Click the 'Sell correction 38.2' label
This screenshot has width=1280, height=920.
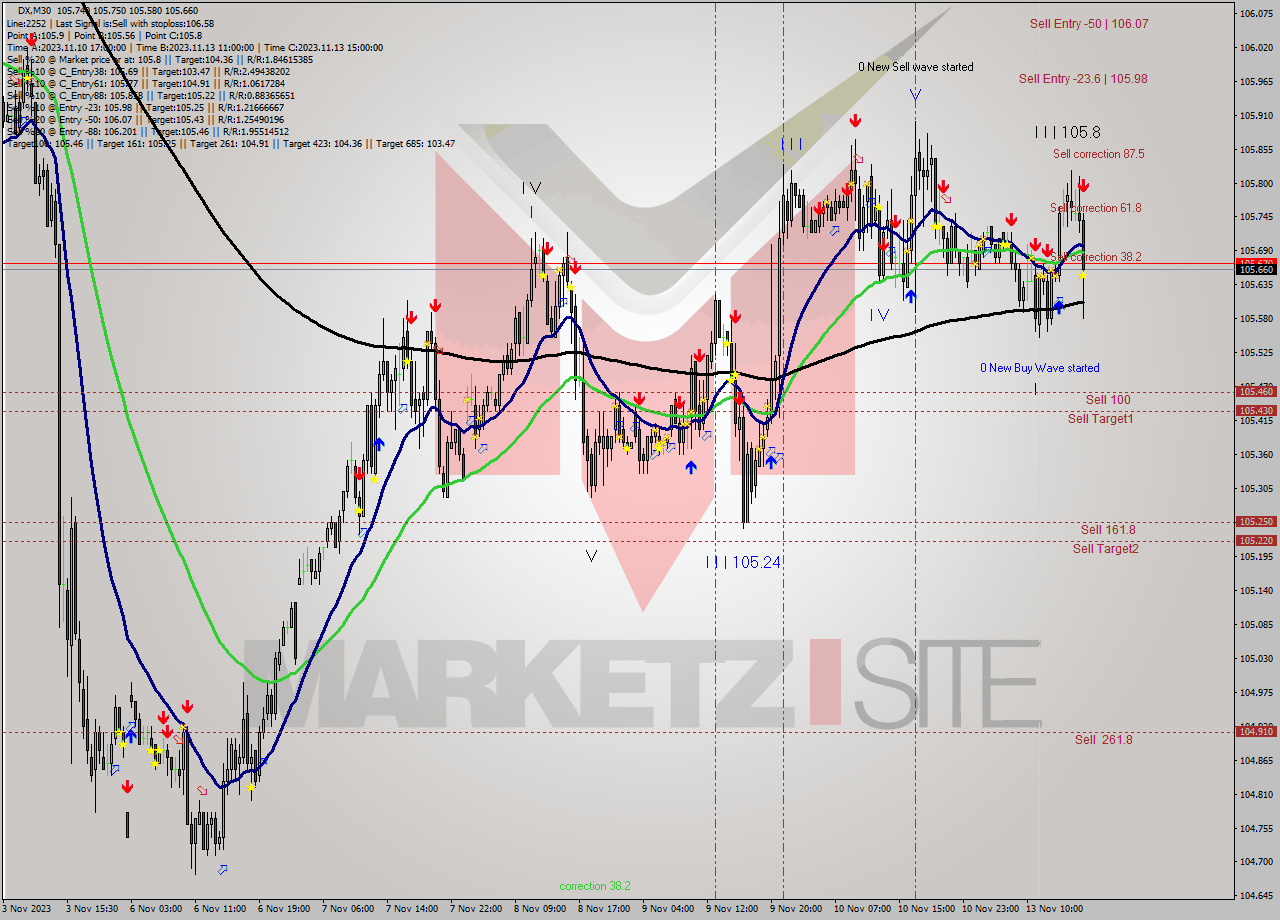1095,257
